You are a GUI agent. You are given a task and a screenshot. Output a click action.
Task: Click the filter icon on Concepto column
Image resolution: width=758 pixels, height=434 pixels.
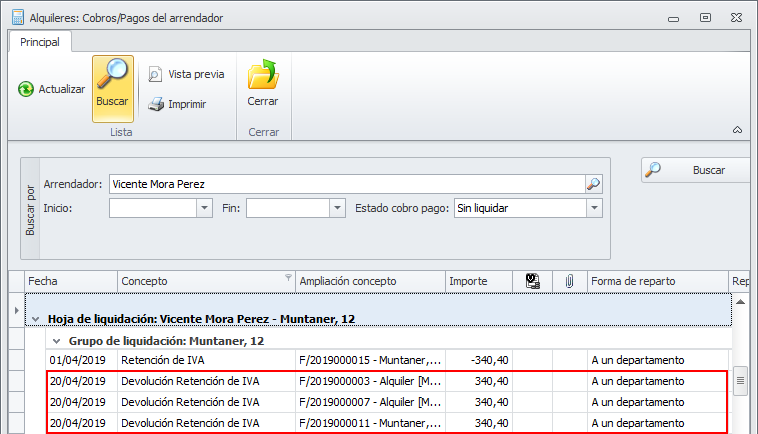coord(288,277)
